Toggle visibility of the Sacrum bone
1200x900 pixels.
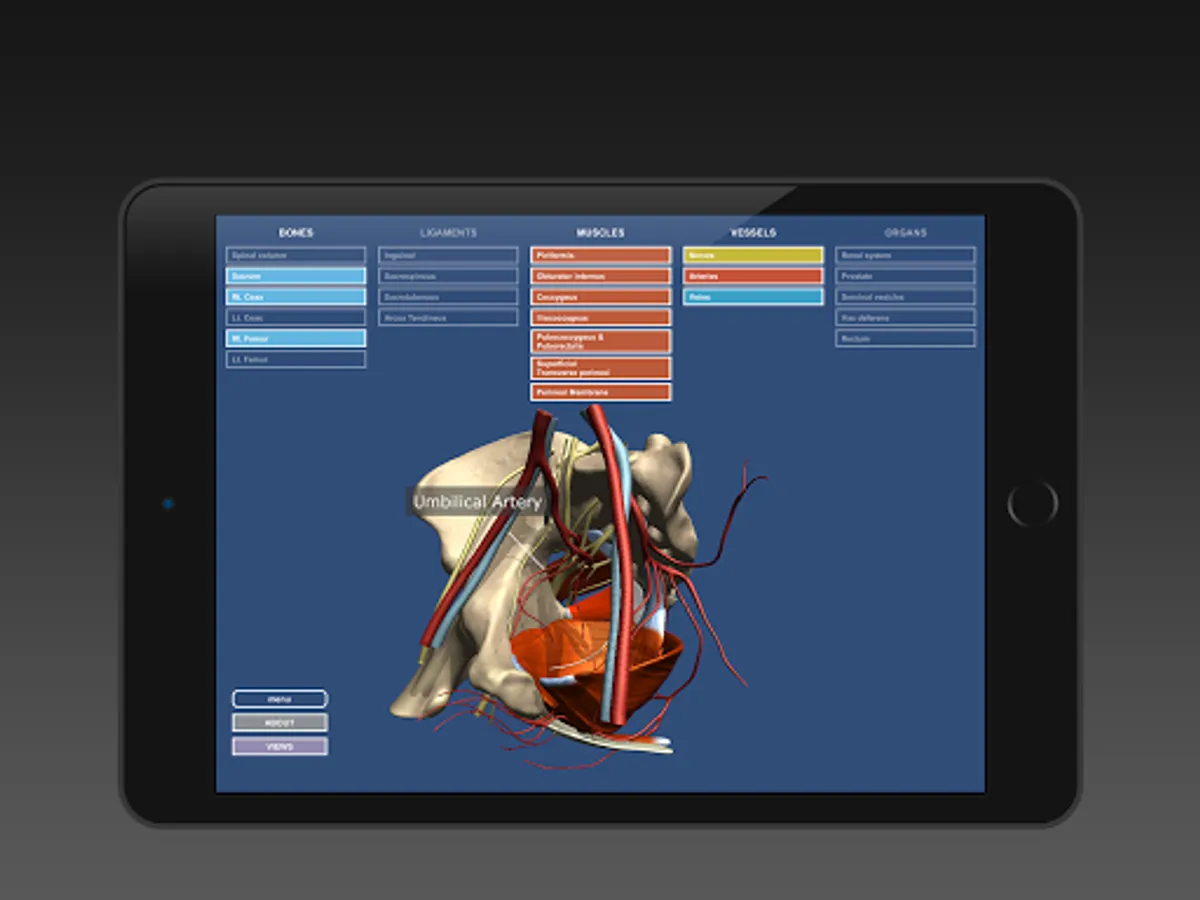point(295,275)
